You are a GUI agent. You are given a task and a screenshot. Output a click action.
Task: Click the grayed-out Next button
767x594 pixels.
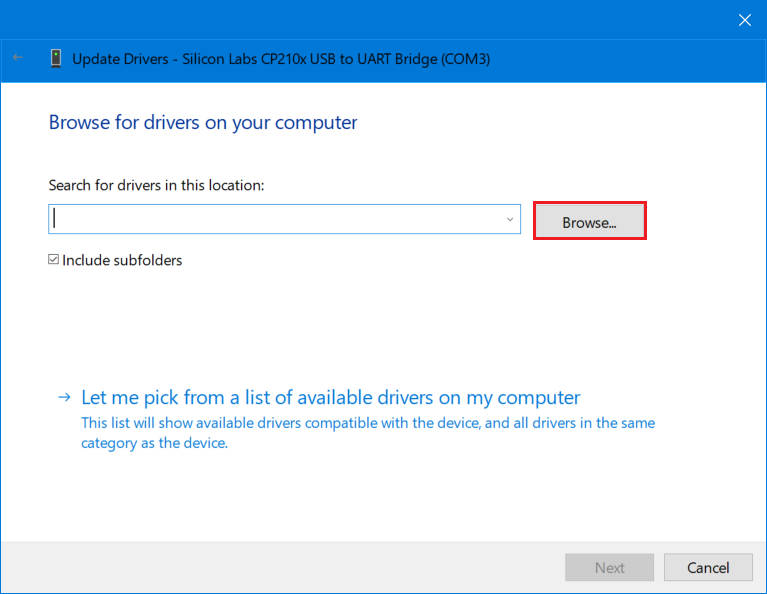pyautogui.click(x=609, y=567)
